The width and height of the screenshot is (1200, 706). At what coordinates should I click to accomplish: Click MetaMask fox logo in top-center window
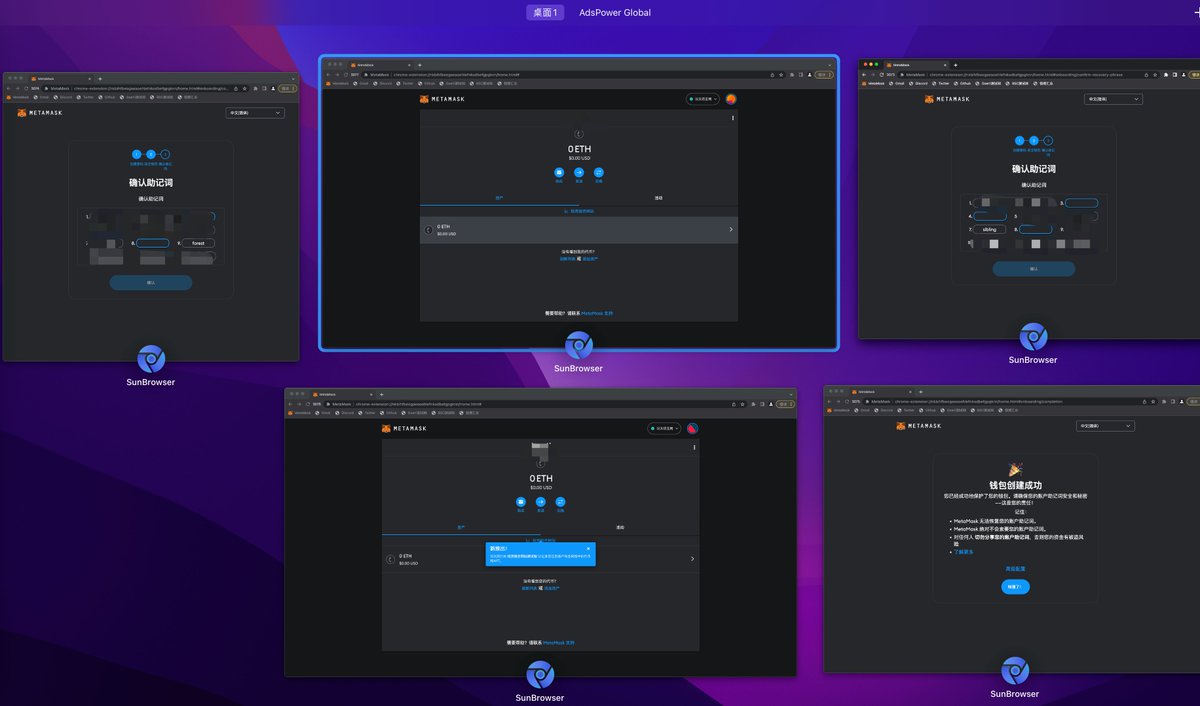423,99
